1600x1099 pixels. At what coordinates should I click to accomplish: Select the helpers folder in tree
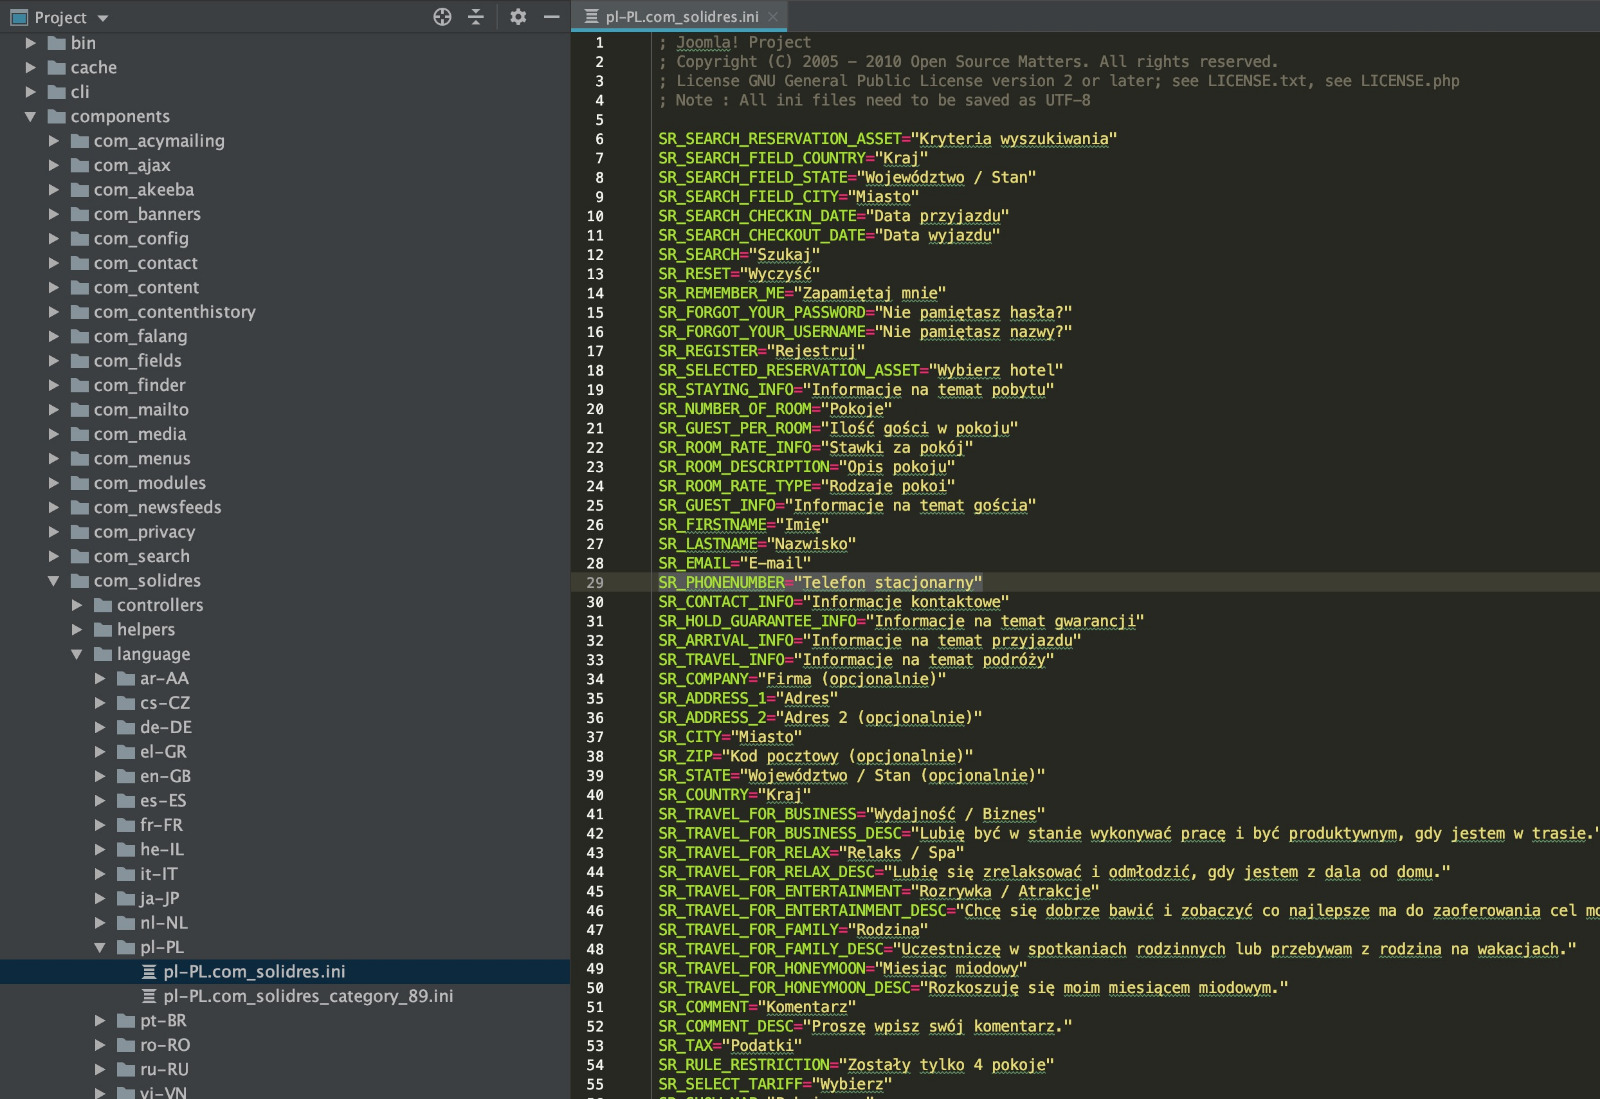click(145, 630)
